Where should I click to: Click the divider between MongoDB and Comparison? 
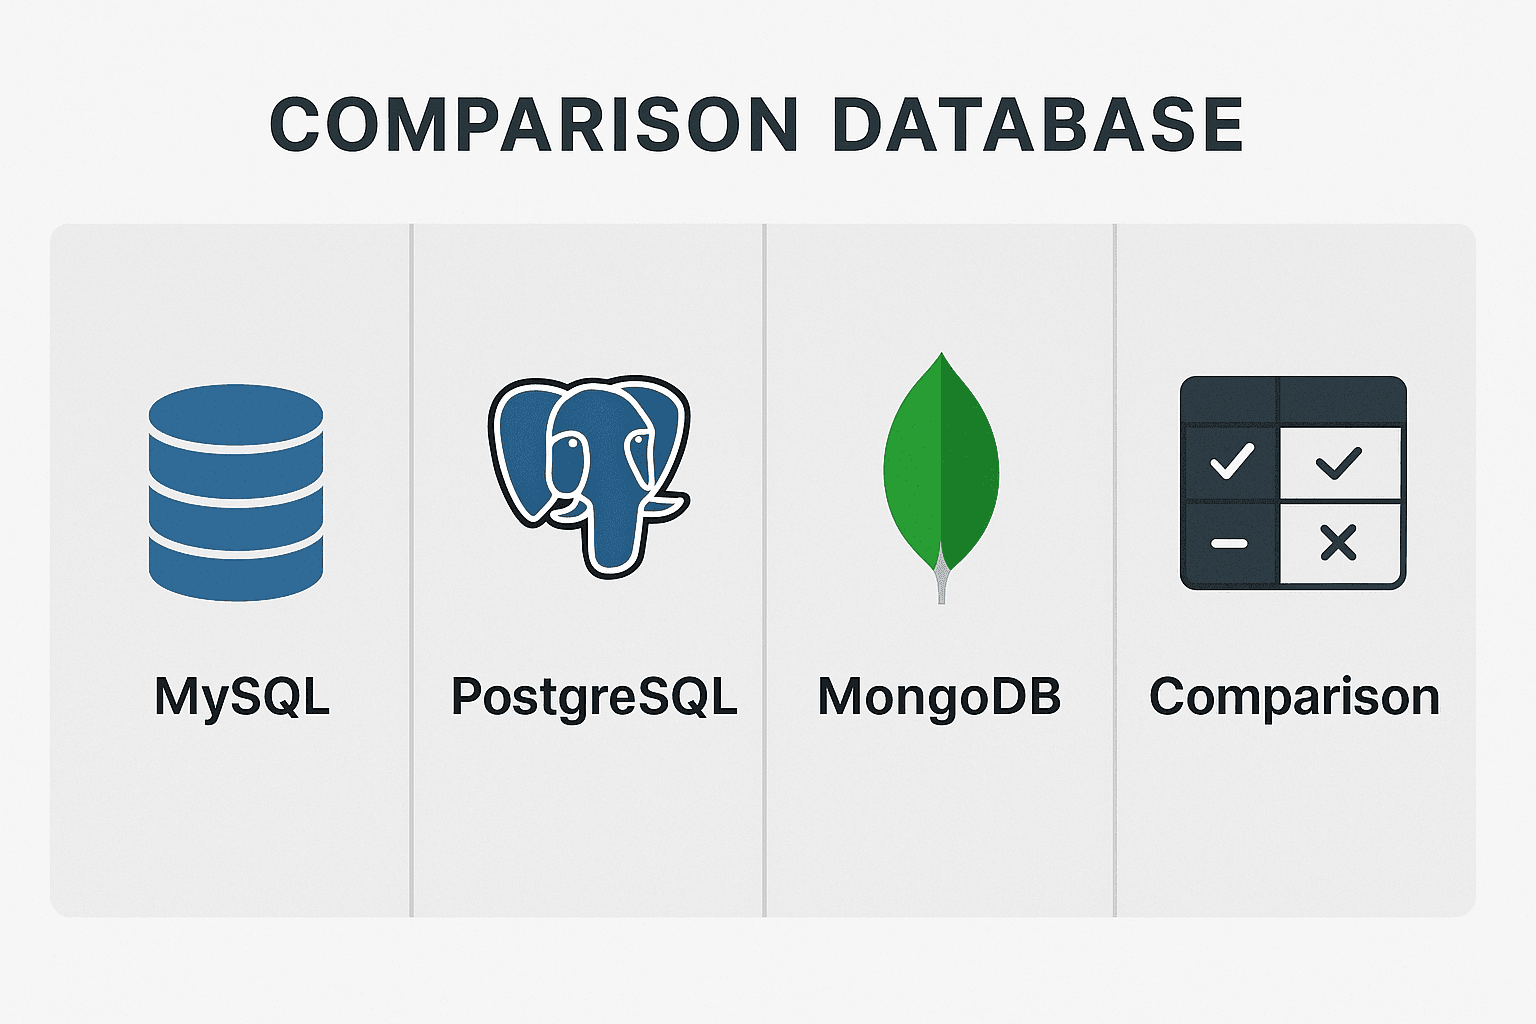pyautogui.click(x=1115, y=570)
